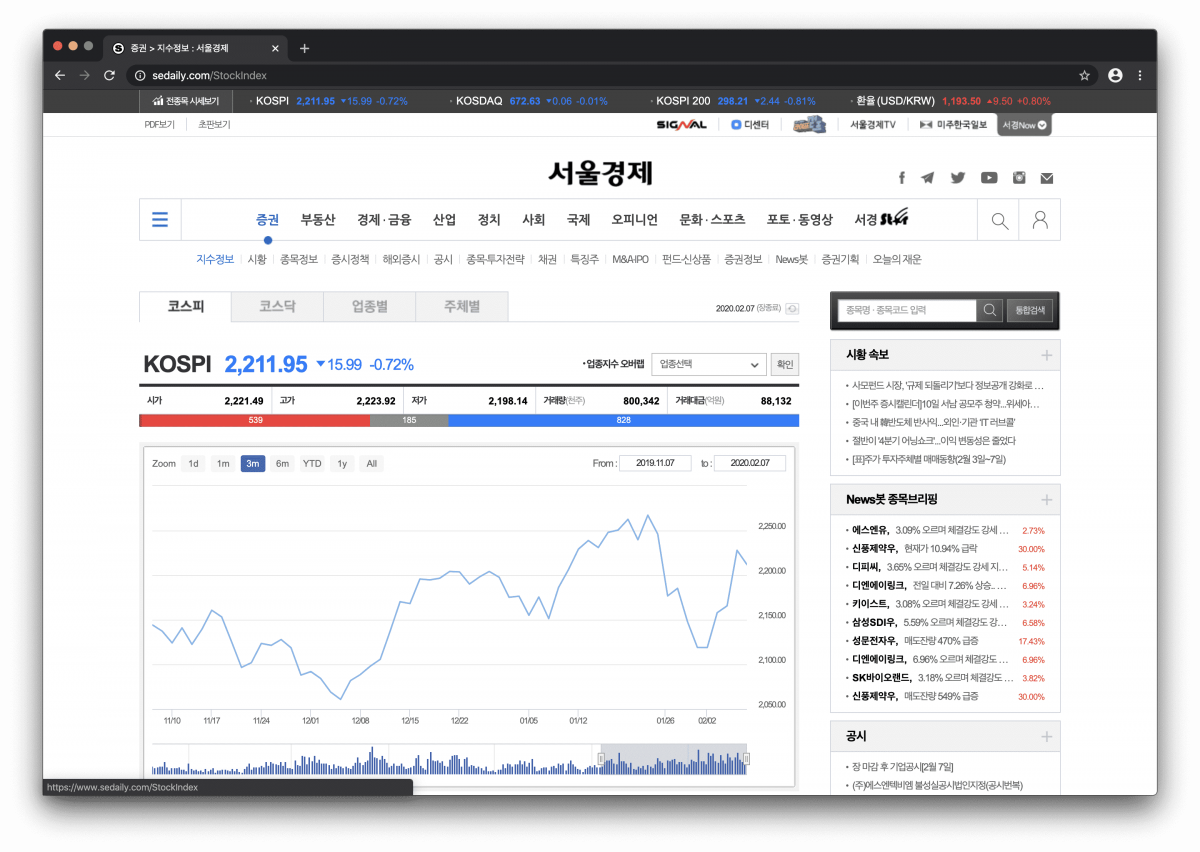Screen dimensions: 1200x852
Task: Expand 시황 속보 with plus icon
Action: pos(1046,355)
